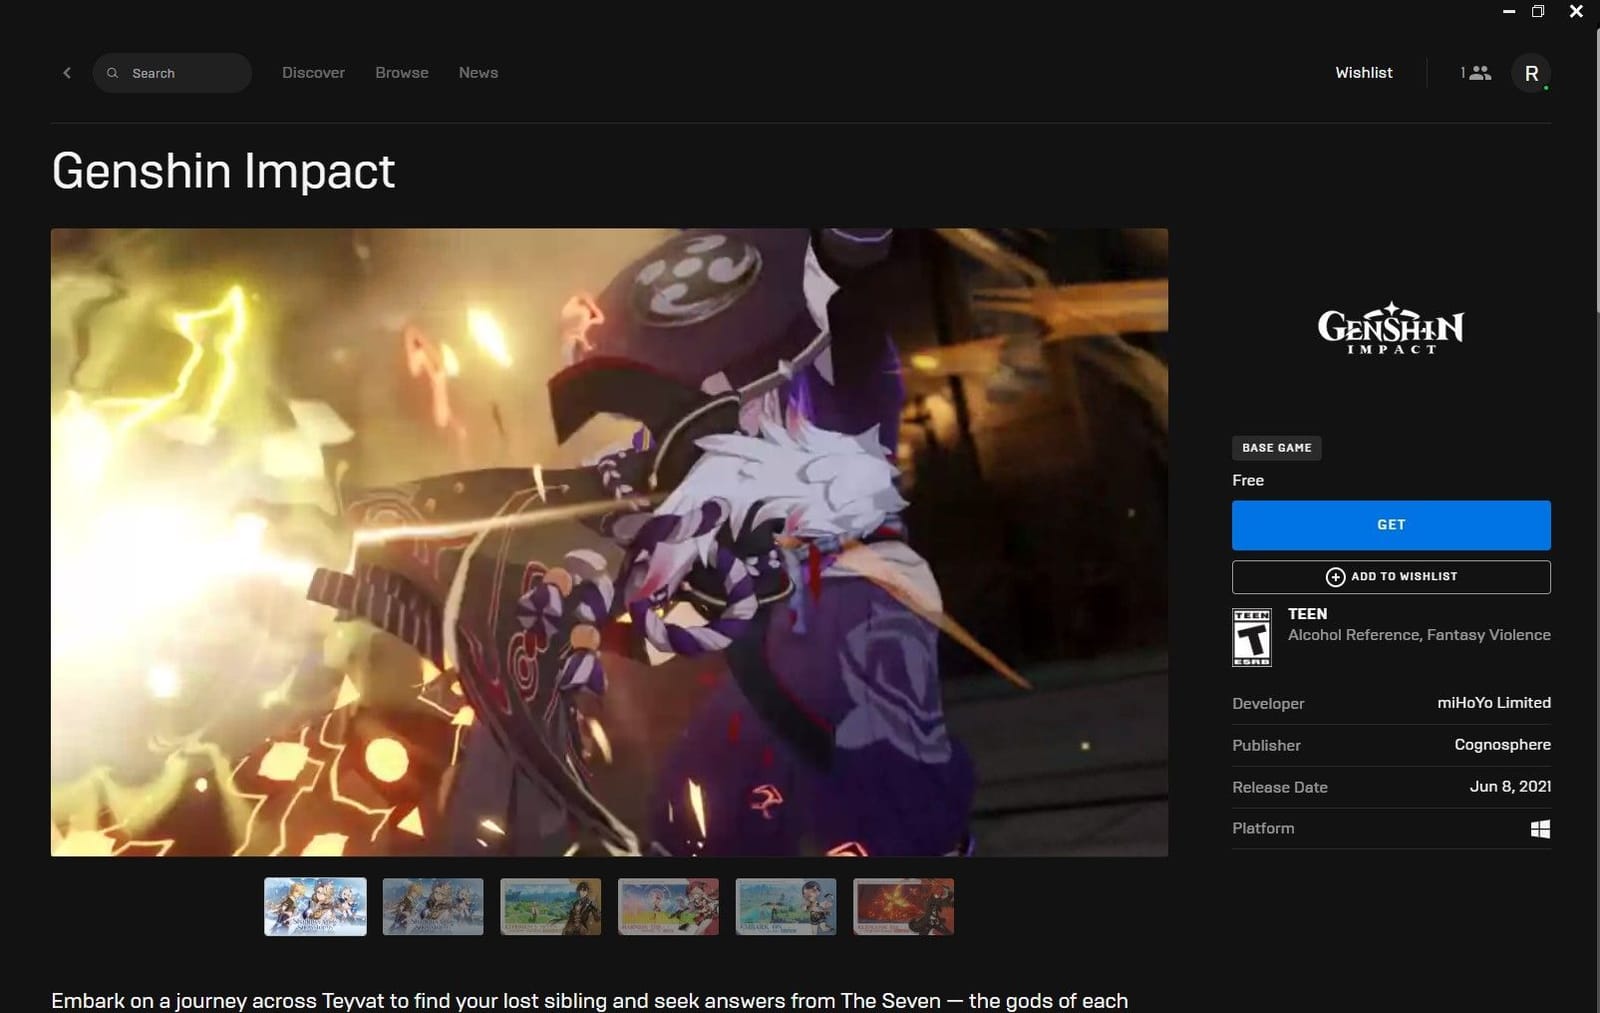1600x1013 pixels.
Task: Open the Browse tab
Action: (x=401, y=72)
